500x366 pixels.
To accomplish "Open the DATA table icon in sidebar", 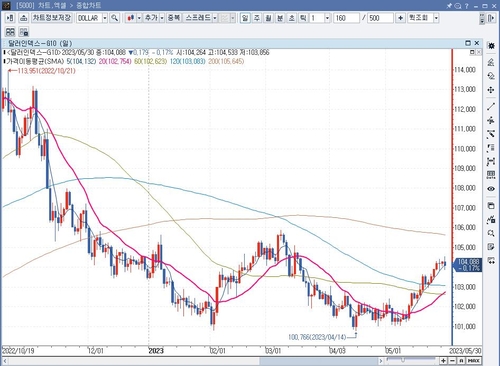I will pos(491,175).
